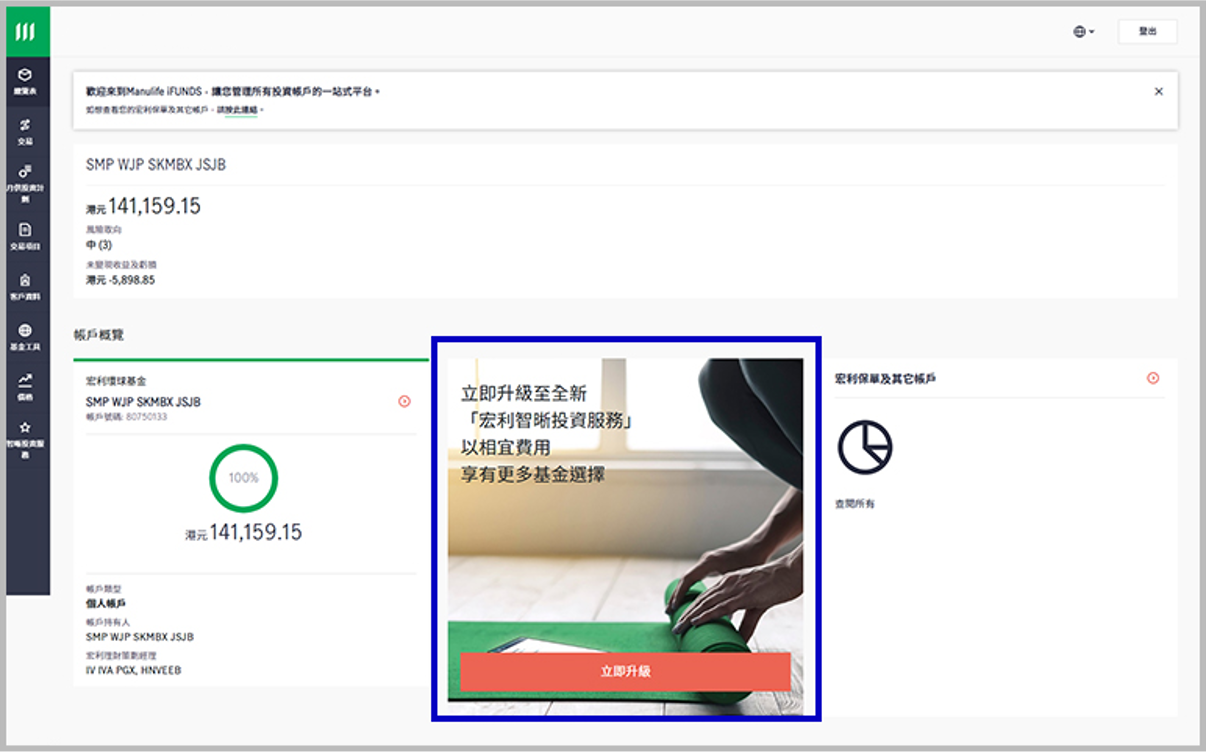The image size is (1209, 752).
Task: Click the 立即升級 upgrade button
Action: click(626, 671)
